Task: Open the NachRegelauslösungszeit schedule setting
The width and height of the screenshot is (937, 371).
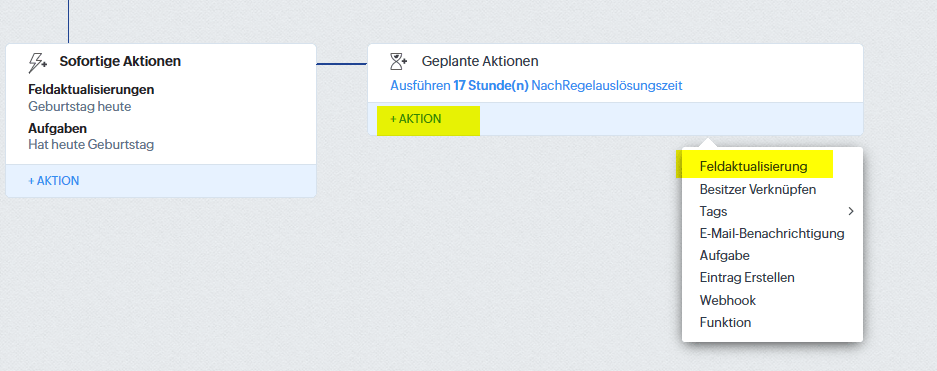Action: coord(607,86)
